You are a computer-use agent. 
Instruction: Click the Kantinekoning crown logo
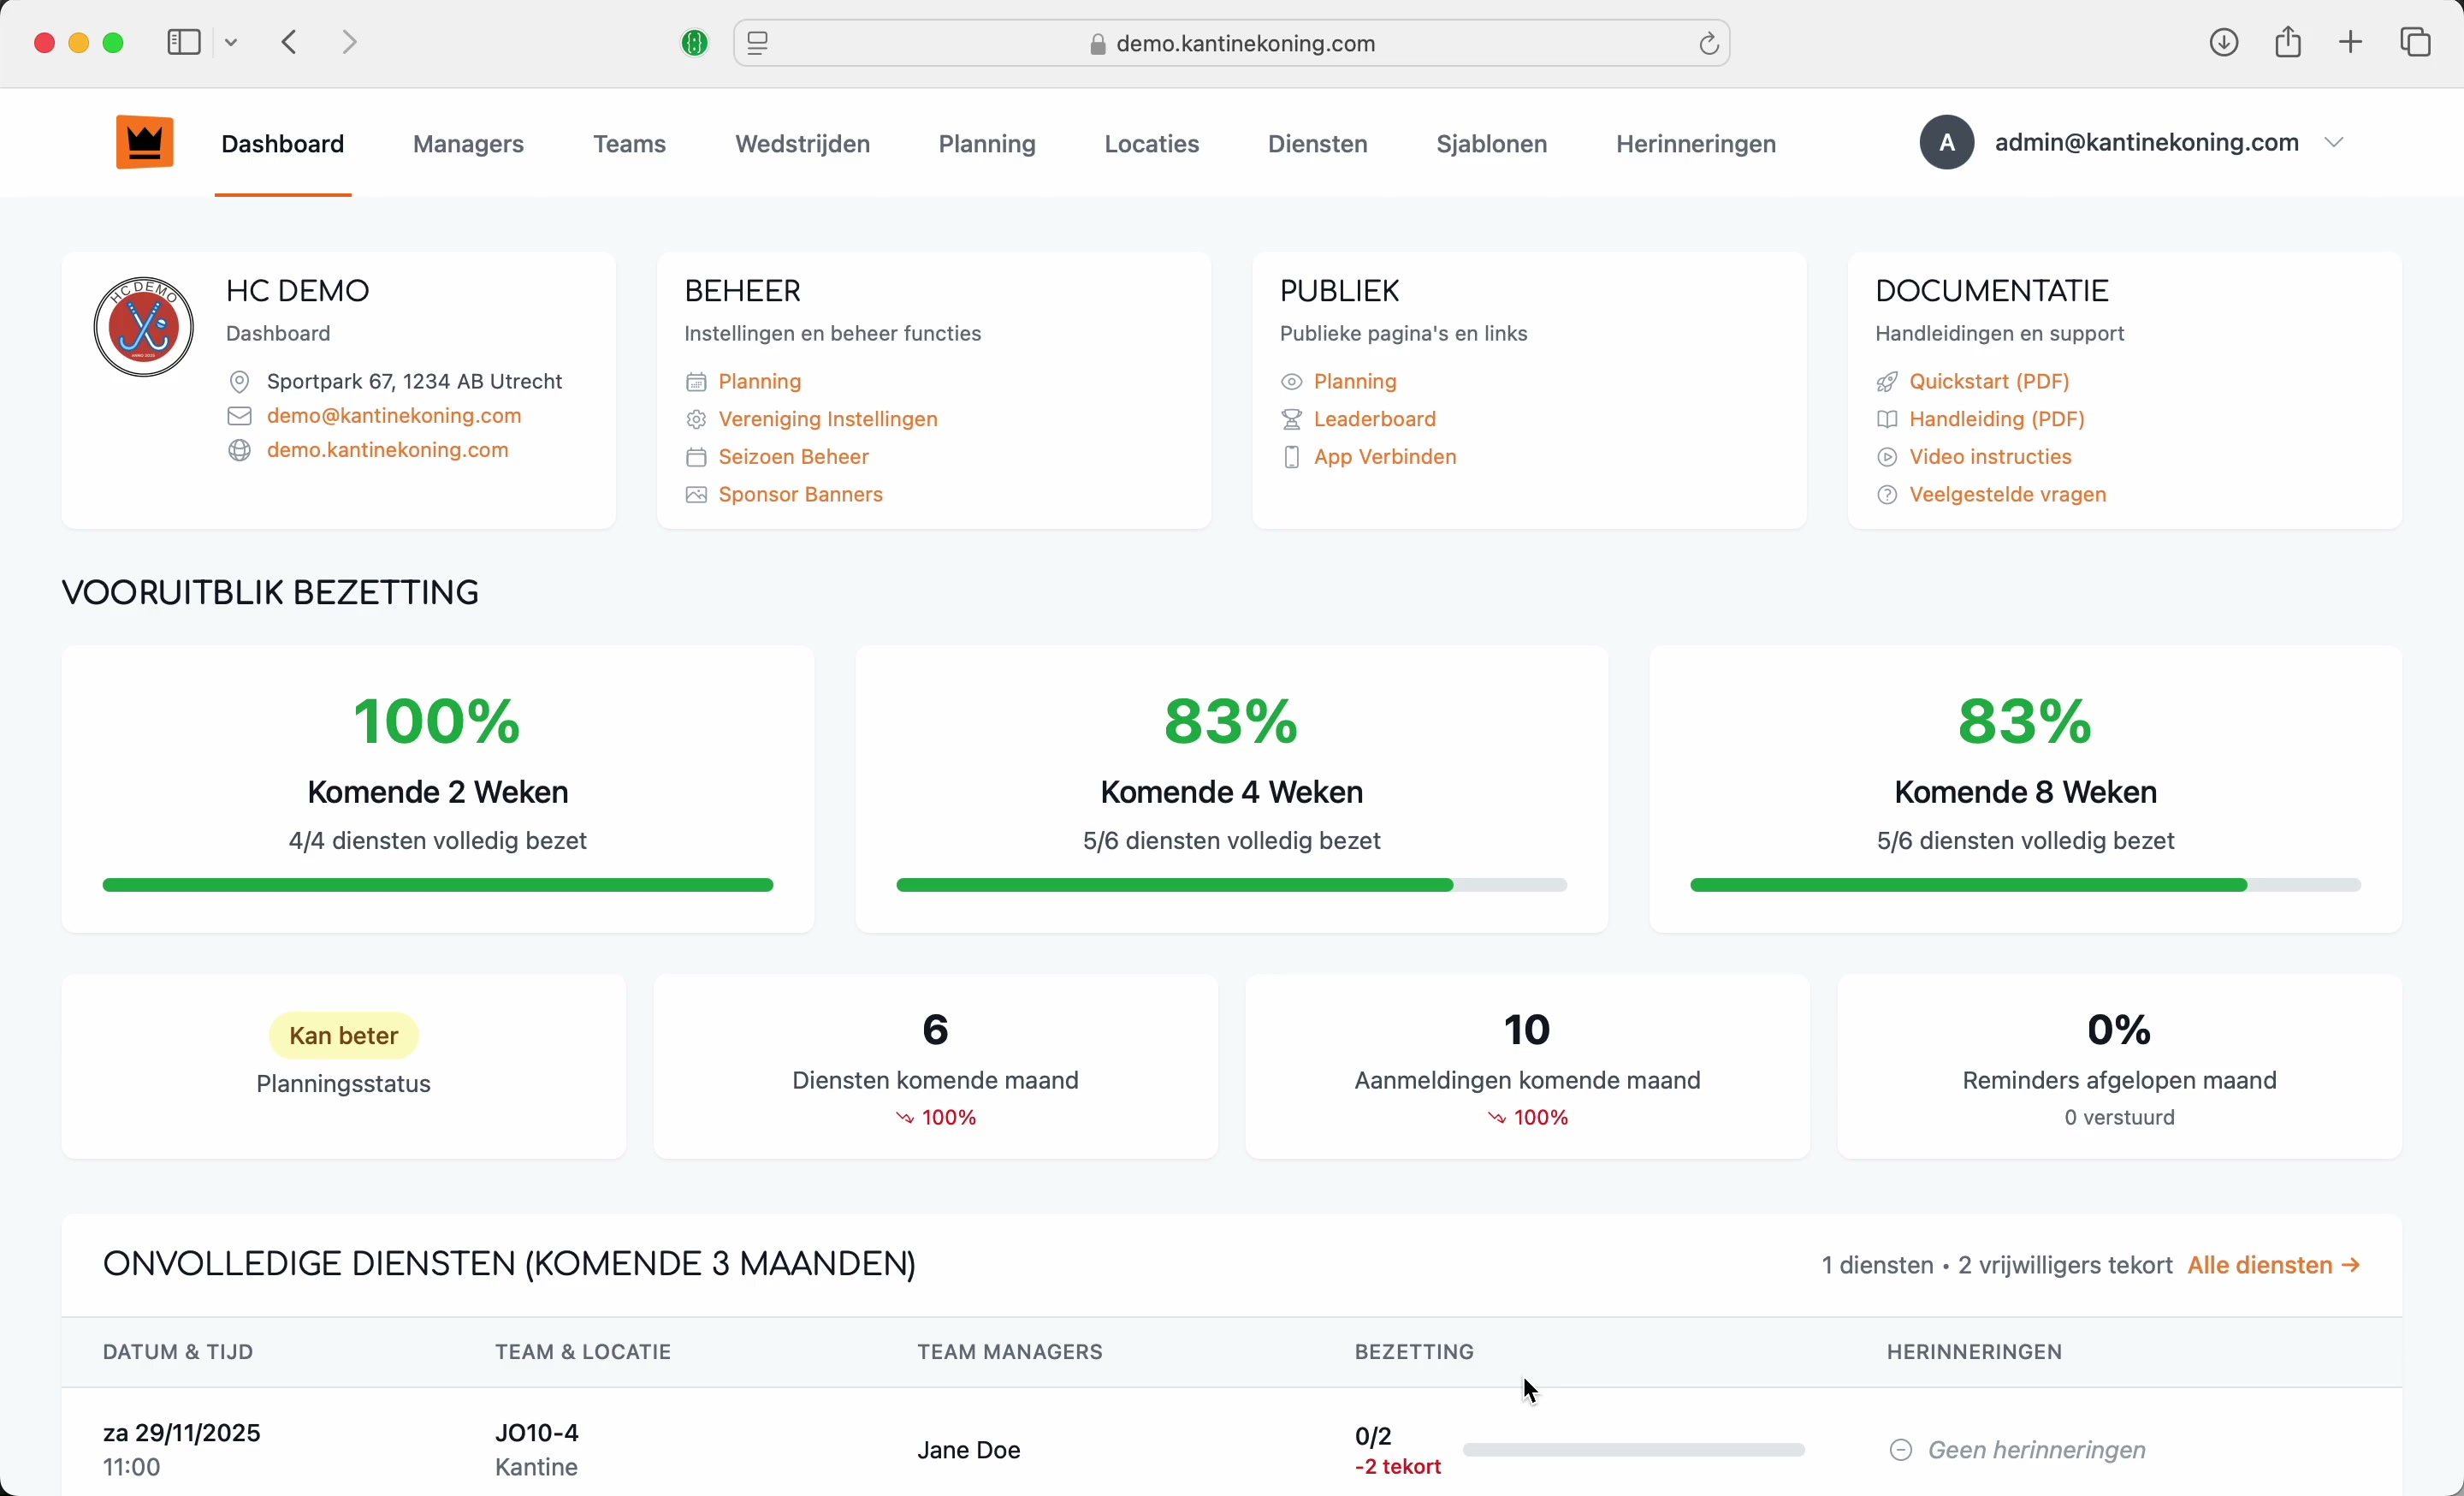(145, 143)
